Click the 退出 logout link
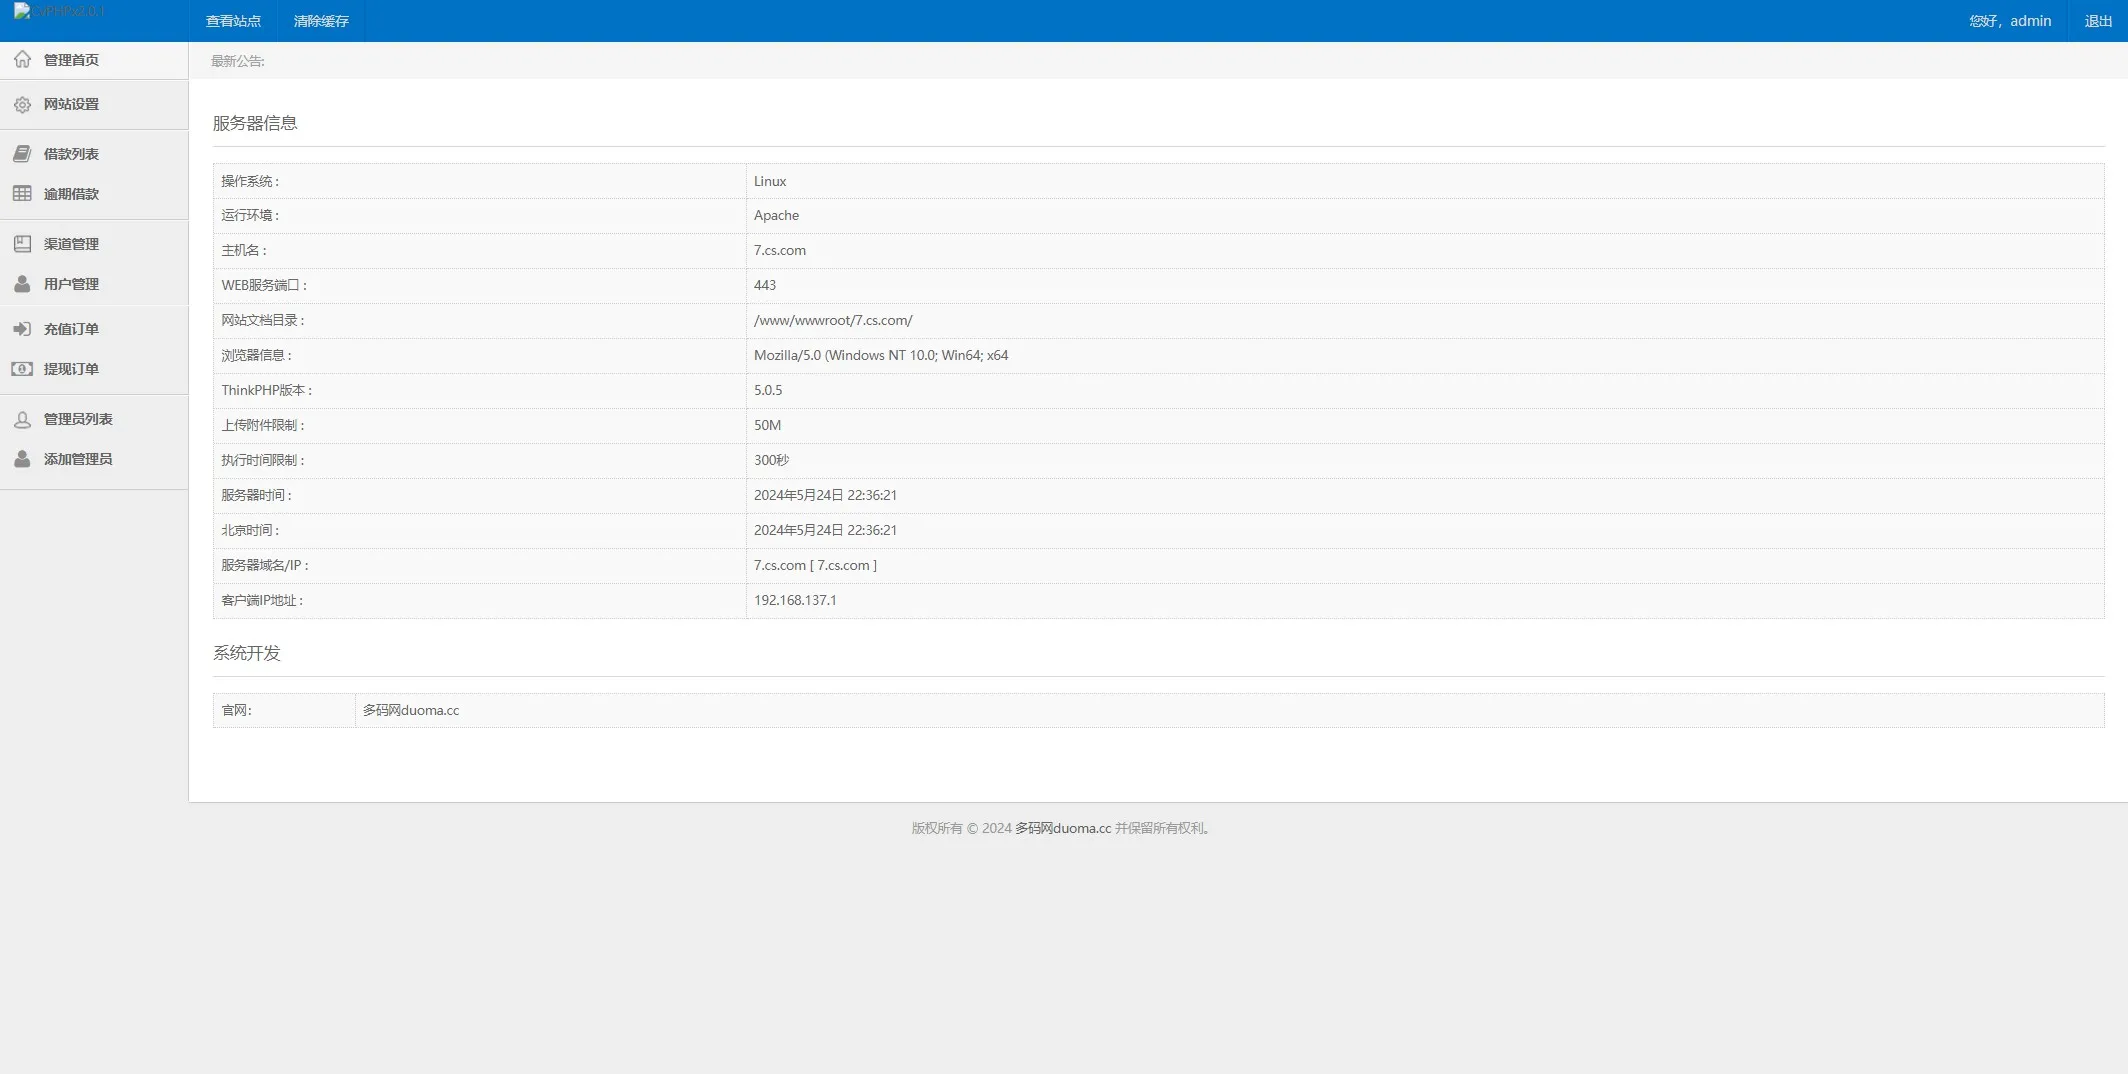 (2097, 21)
